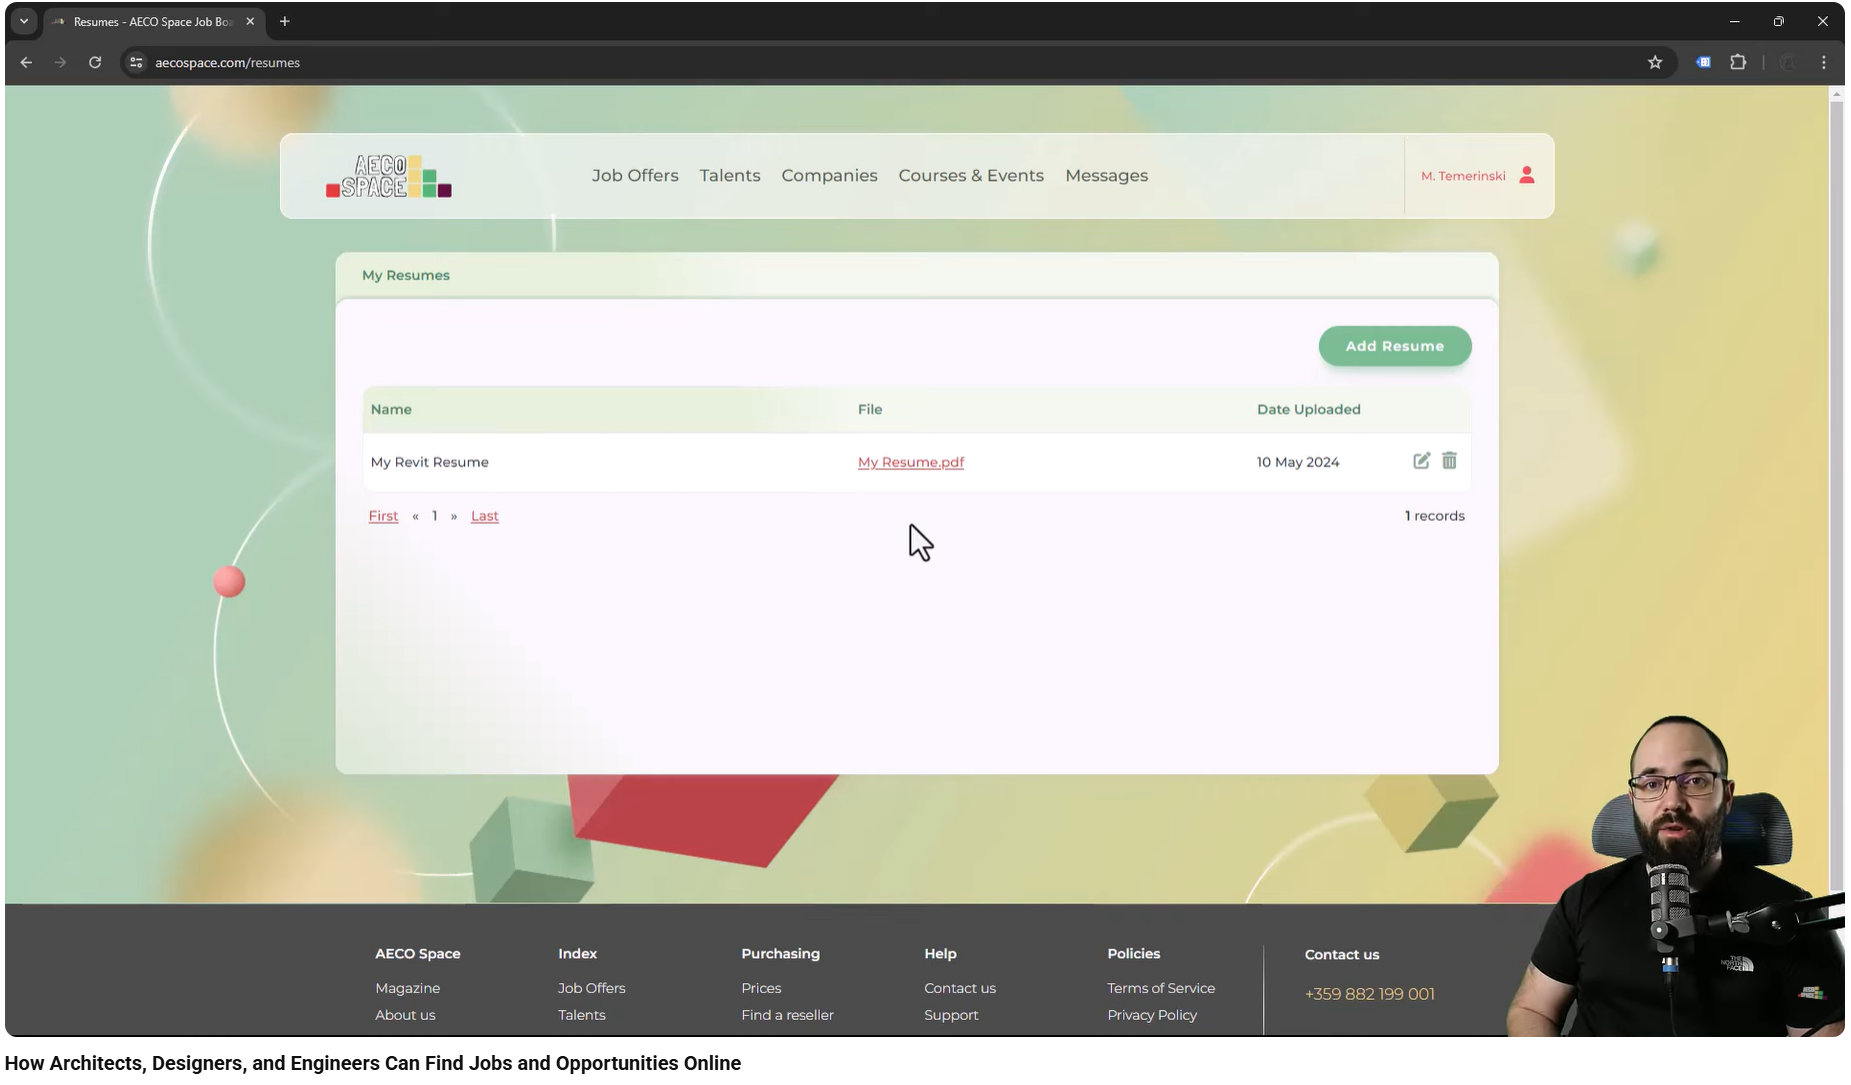The width and height of the screenshot is (1851, 1085).
Task: Open the tab search chevron
Action: tap(23, 20)
